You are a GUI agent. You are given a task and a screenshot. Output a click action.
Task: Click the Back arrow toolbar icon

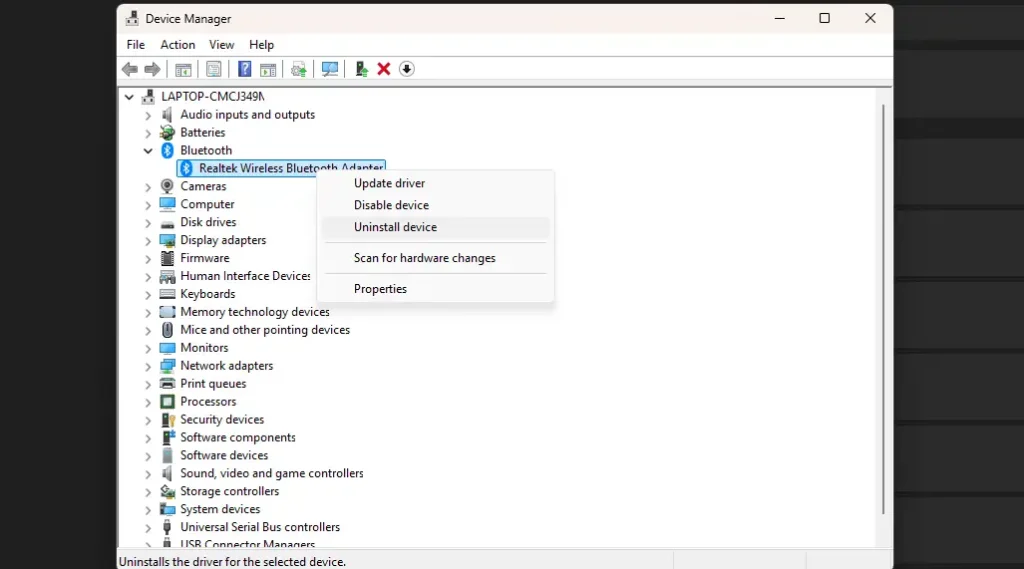point(130,69)
